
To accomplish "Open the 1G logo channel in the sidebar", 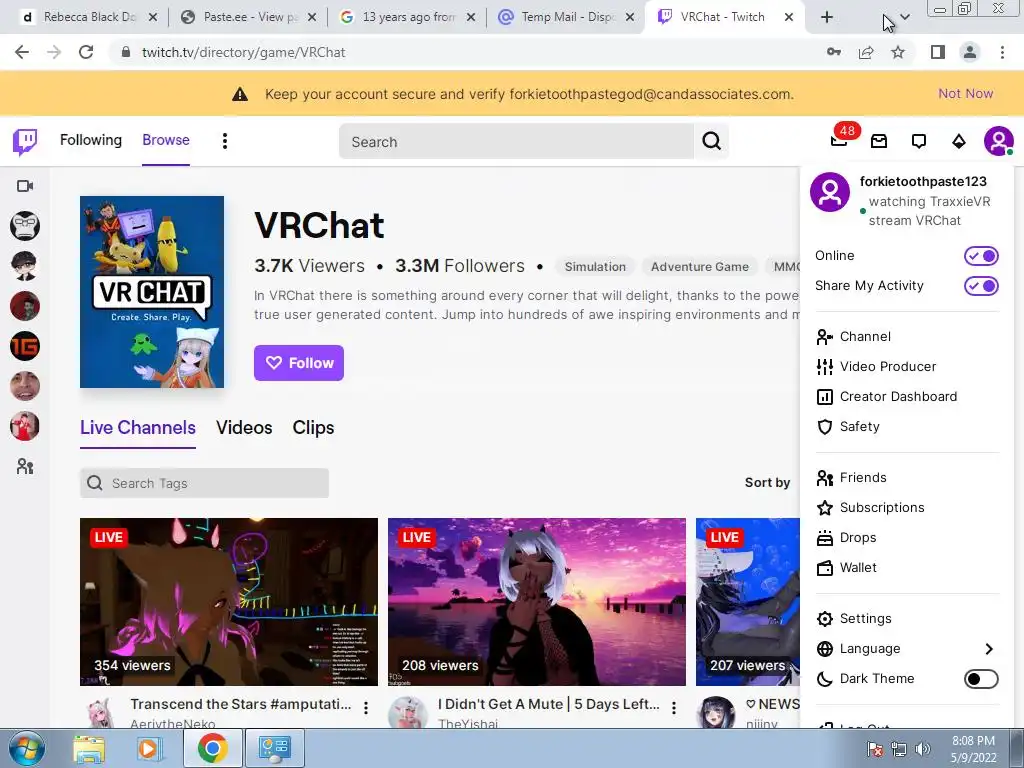I will click(25, 346).
